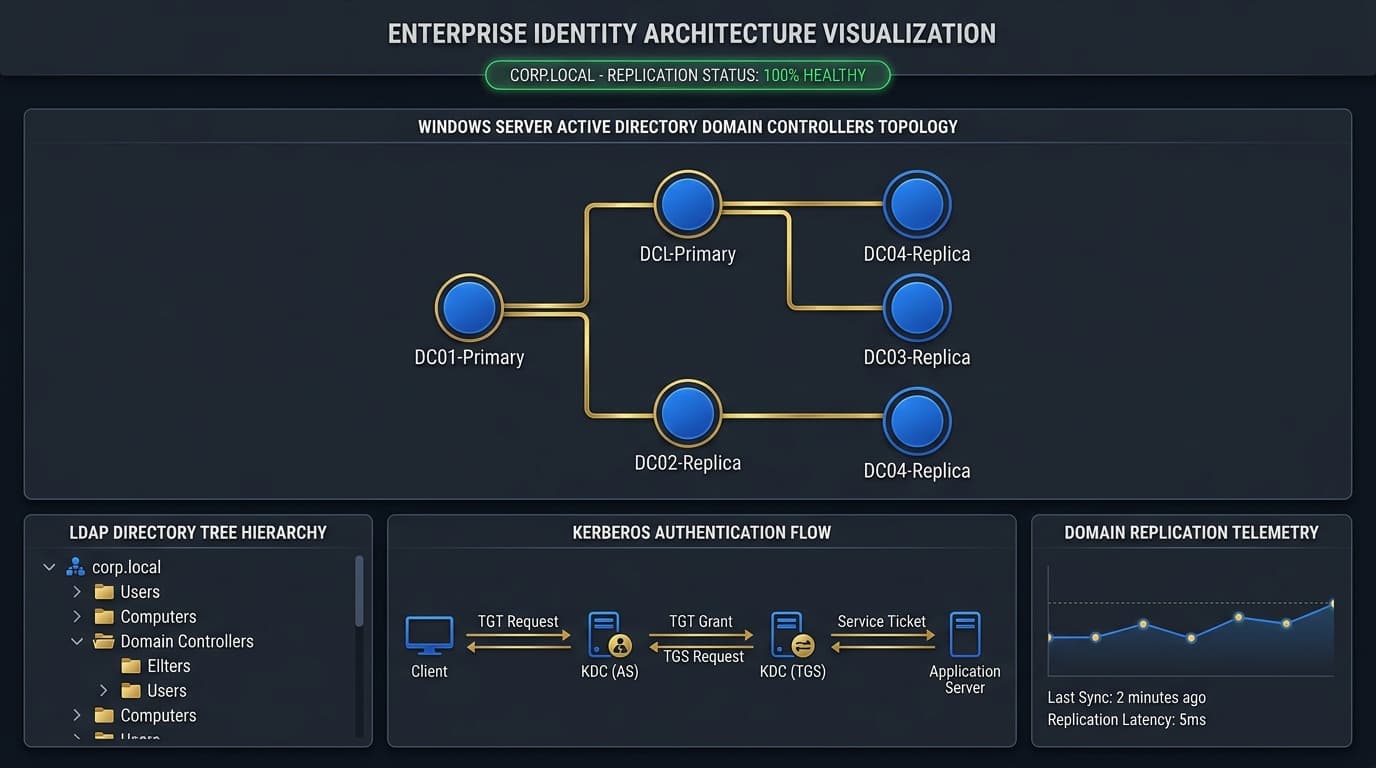Click the Domain Controllers Topology panel title
This screenshot has width=1376, height=768.
pyautogui.click(x=688, y=127)
